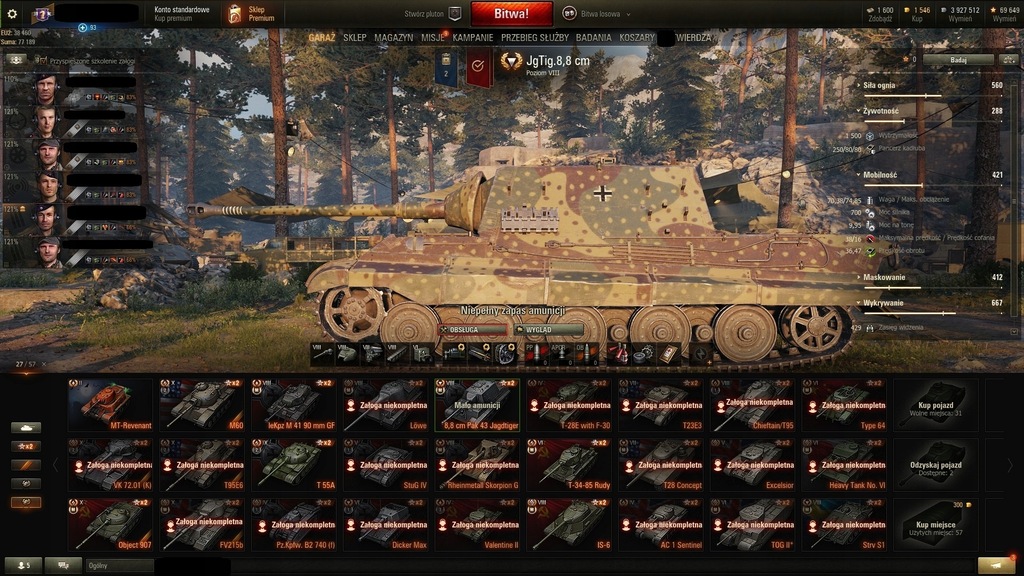Start battle with the Bitwa! button
Viewport: 1024px width, 576px height.
(511, 14)
